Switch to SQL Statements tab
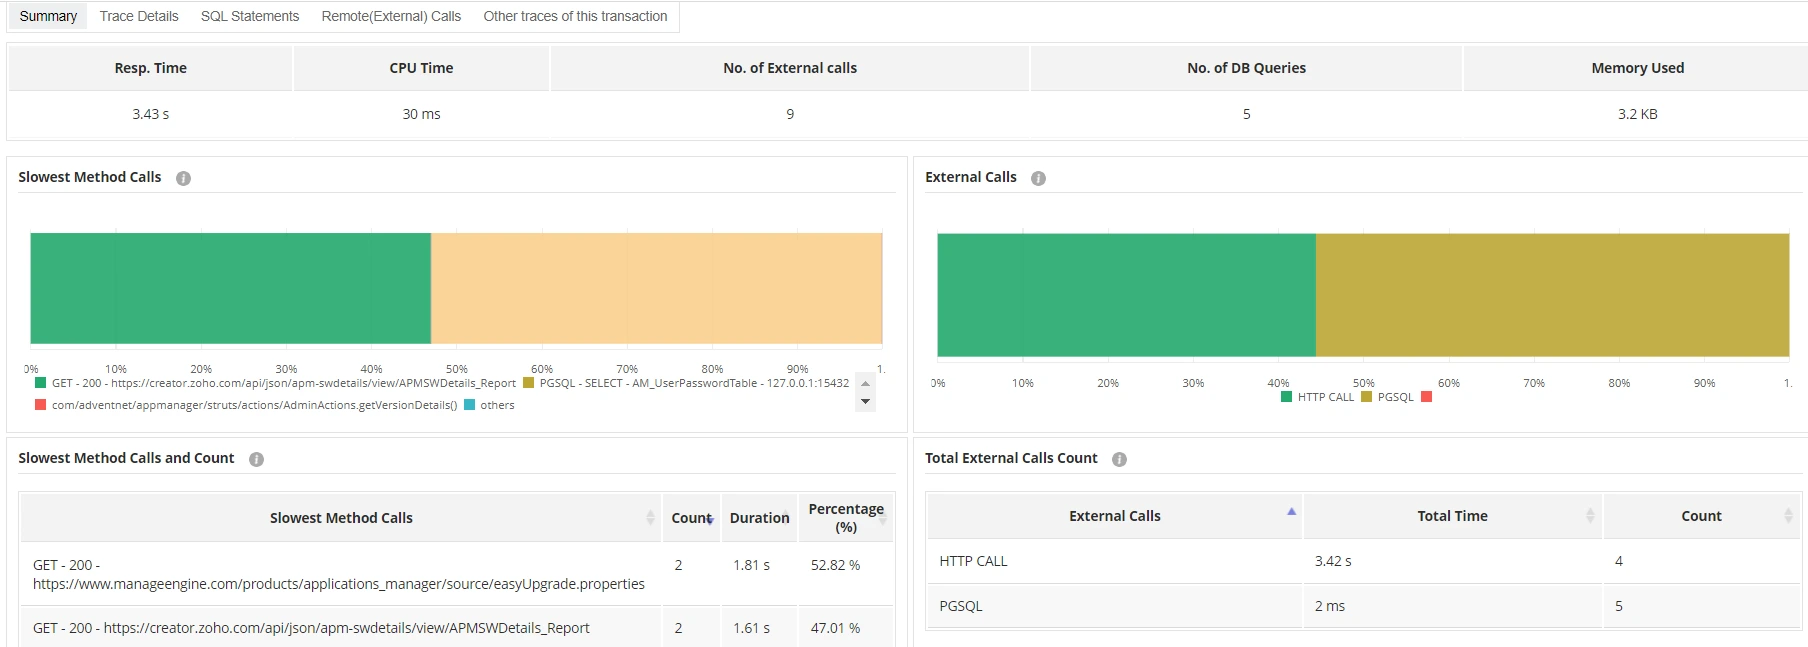Viewport: 1808px width, 647px height. point(250,16)
